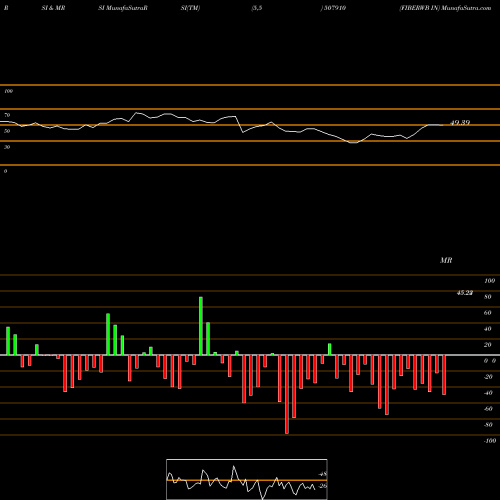This screenshot has width=500, height=500.
Task: Open the mini overview chart thumbnail
Action: [247, 479]
